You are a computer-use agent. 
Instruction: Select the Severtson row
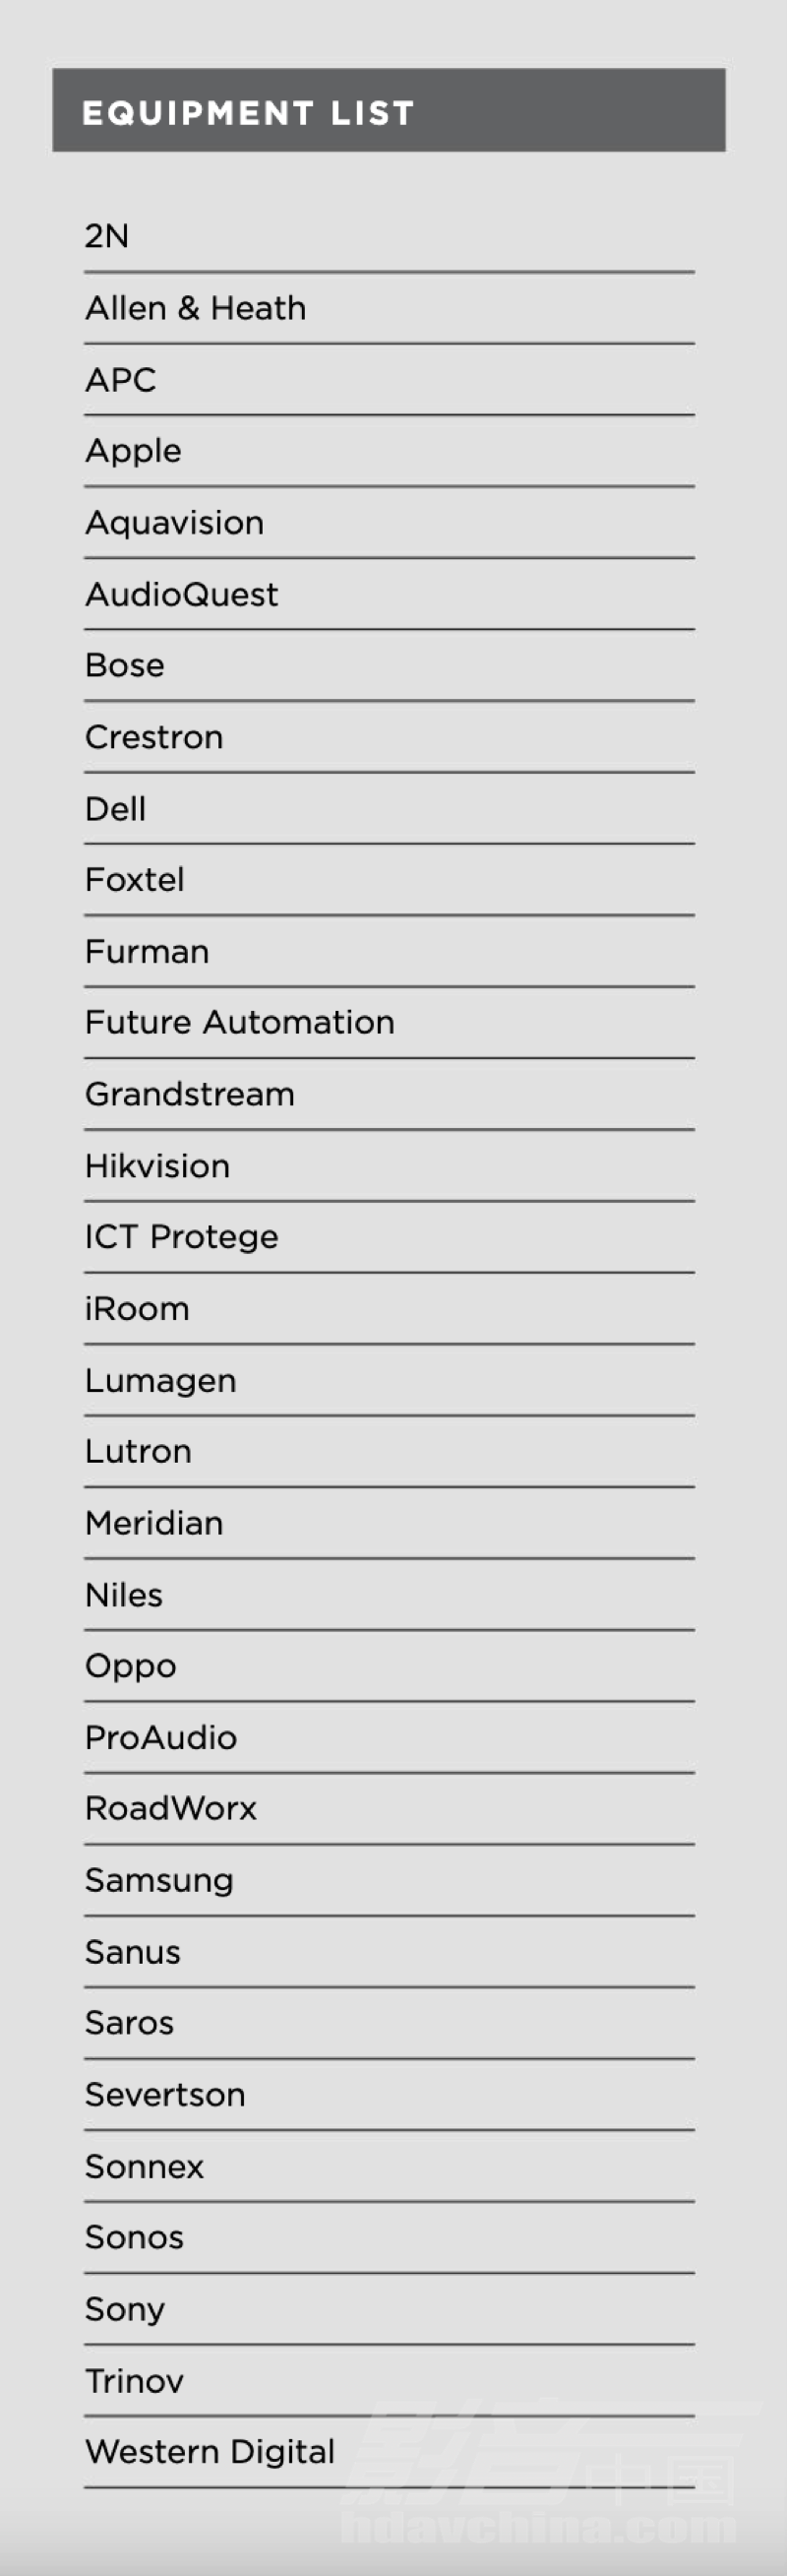(x=389, y=2095)
